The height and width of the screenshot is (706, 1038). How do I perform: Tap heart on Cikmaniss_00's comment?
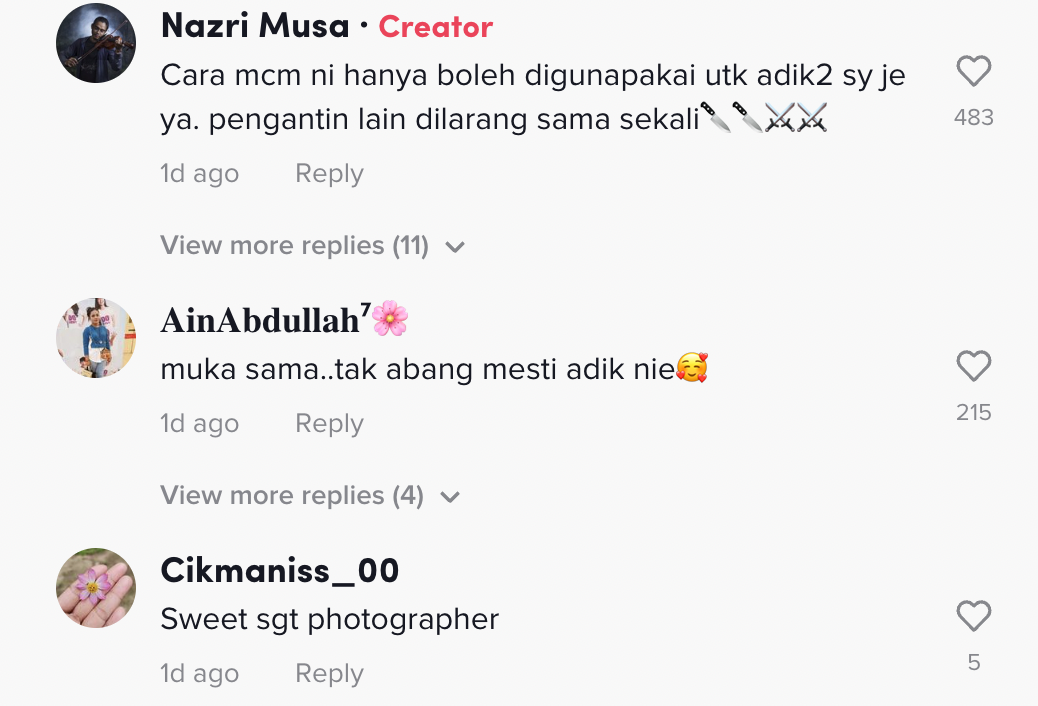pyautogui.click(x=973, y=617)
